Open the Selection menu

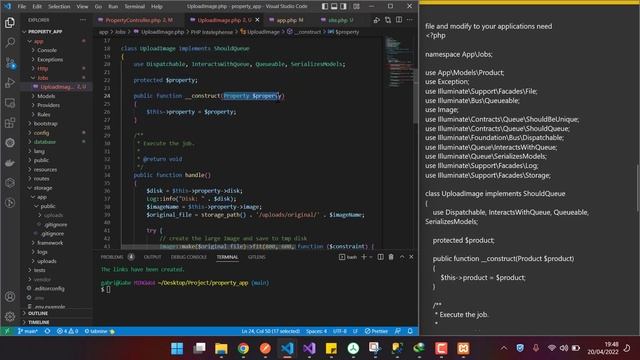pos(59,7)
